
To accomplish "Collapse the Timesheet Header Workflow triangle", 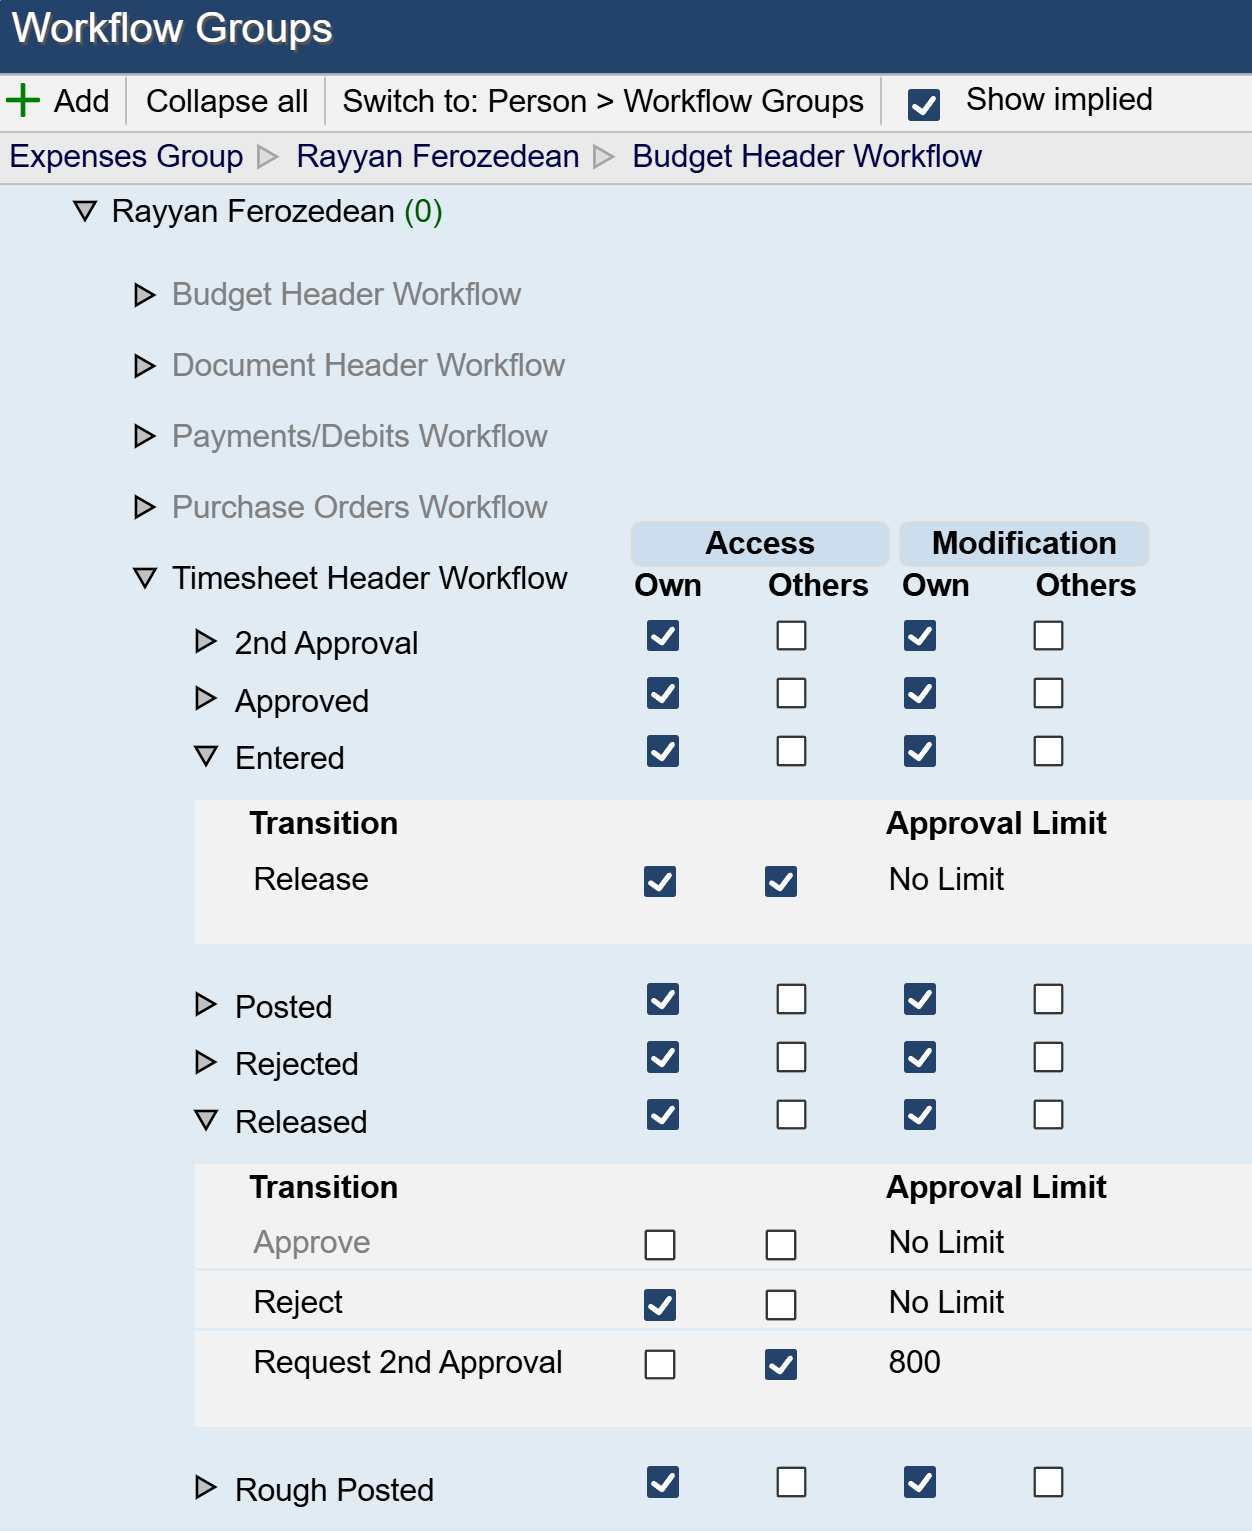I will (145, 579).
